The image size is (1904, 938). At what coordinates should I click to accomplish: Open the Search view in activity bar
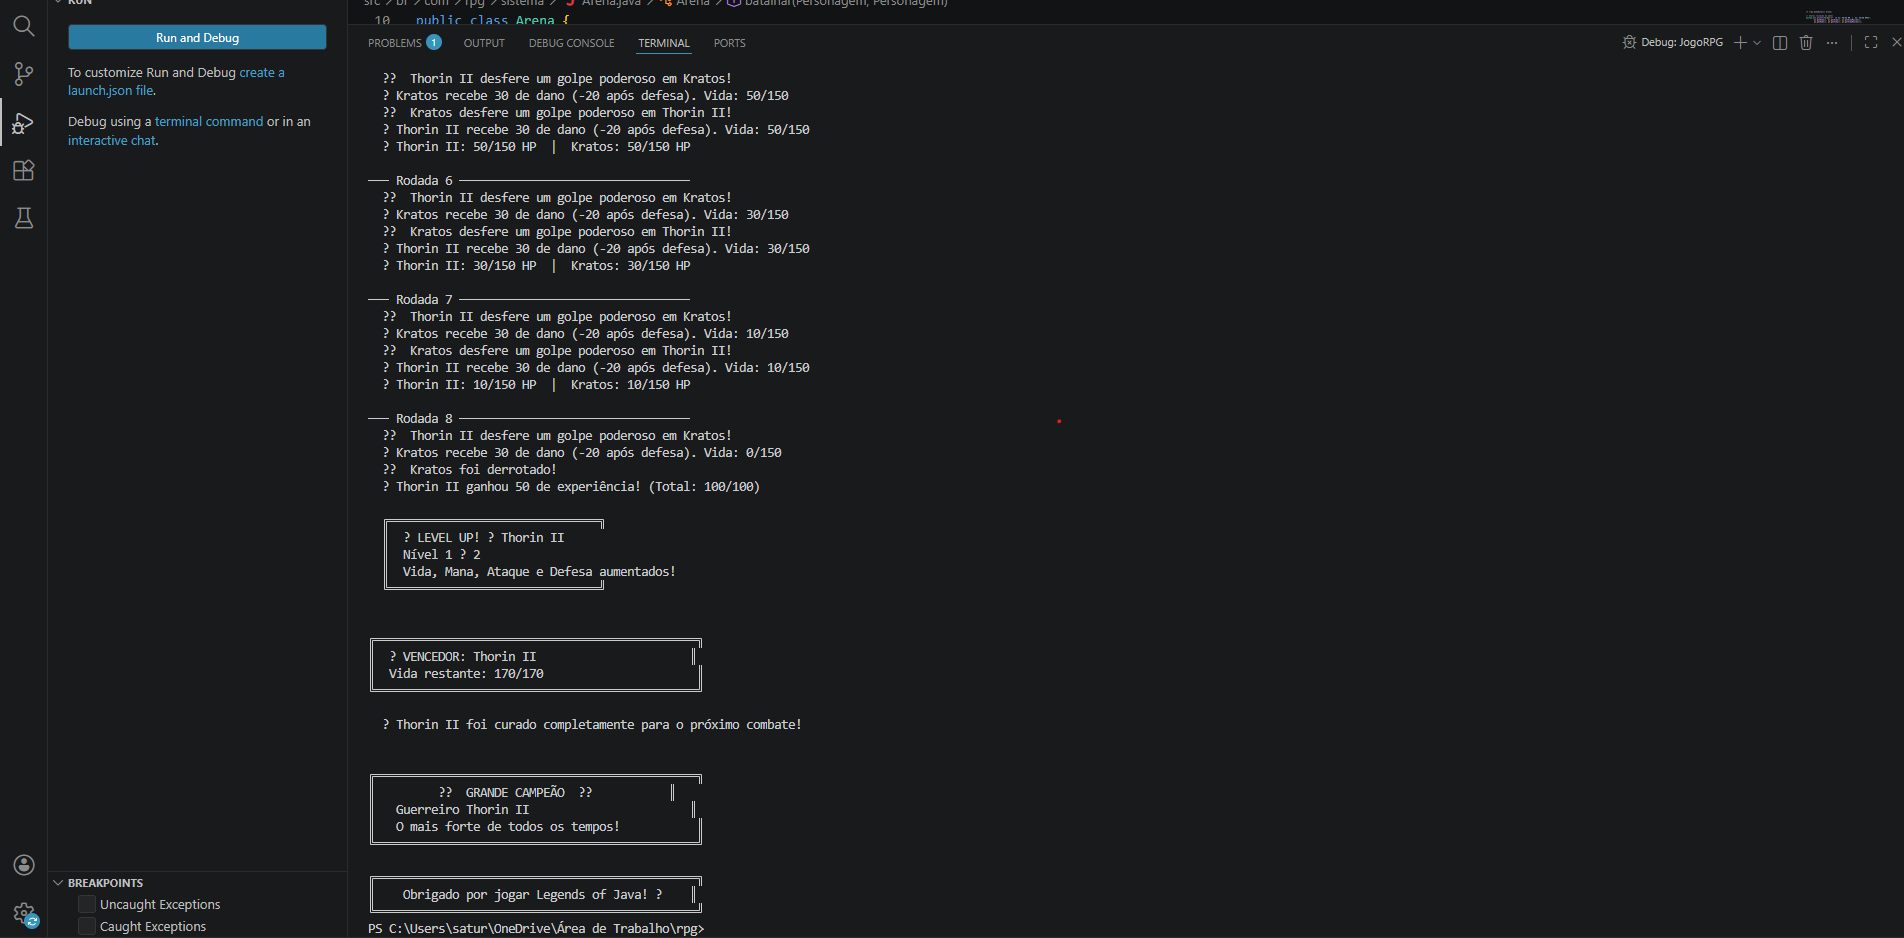click(23, 27)
